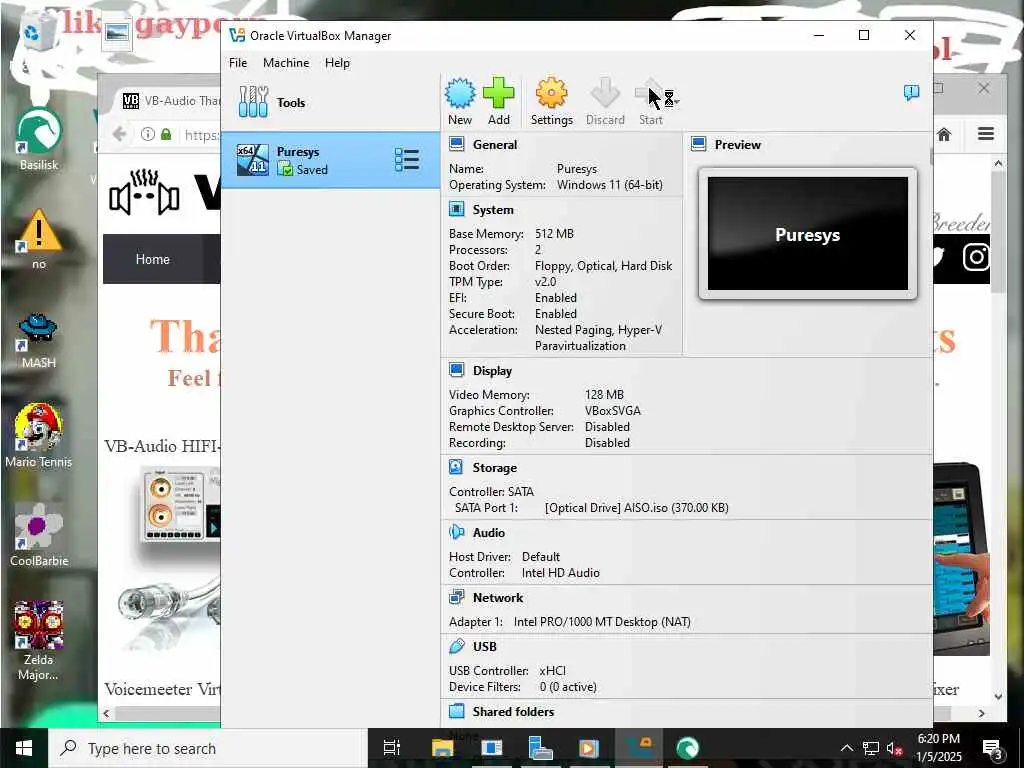Click the Audio section header
Image resolution: width=1024 pixels, height=768 pixels.
[488, 532]
